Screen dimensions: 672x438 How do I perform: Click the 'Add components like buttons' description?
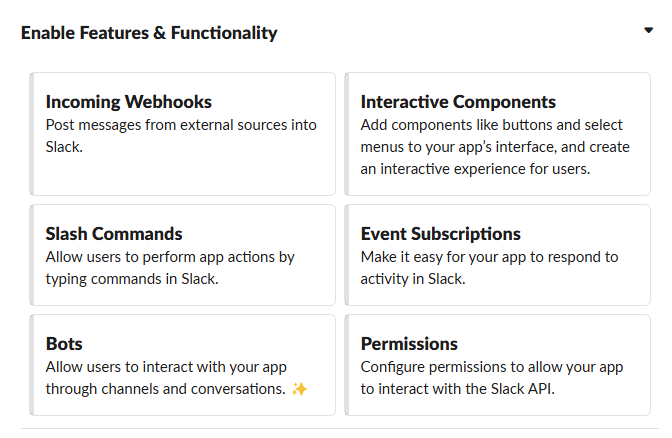click(x=495, y=147)
